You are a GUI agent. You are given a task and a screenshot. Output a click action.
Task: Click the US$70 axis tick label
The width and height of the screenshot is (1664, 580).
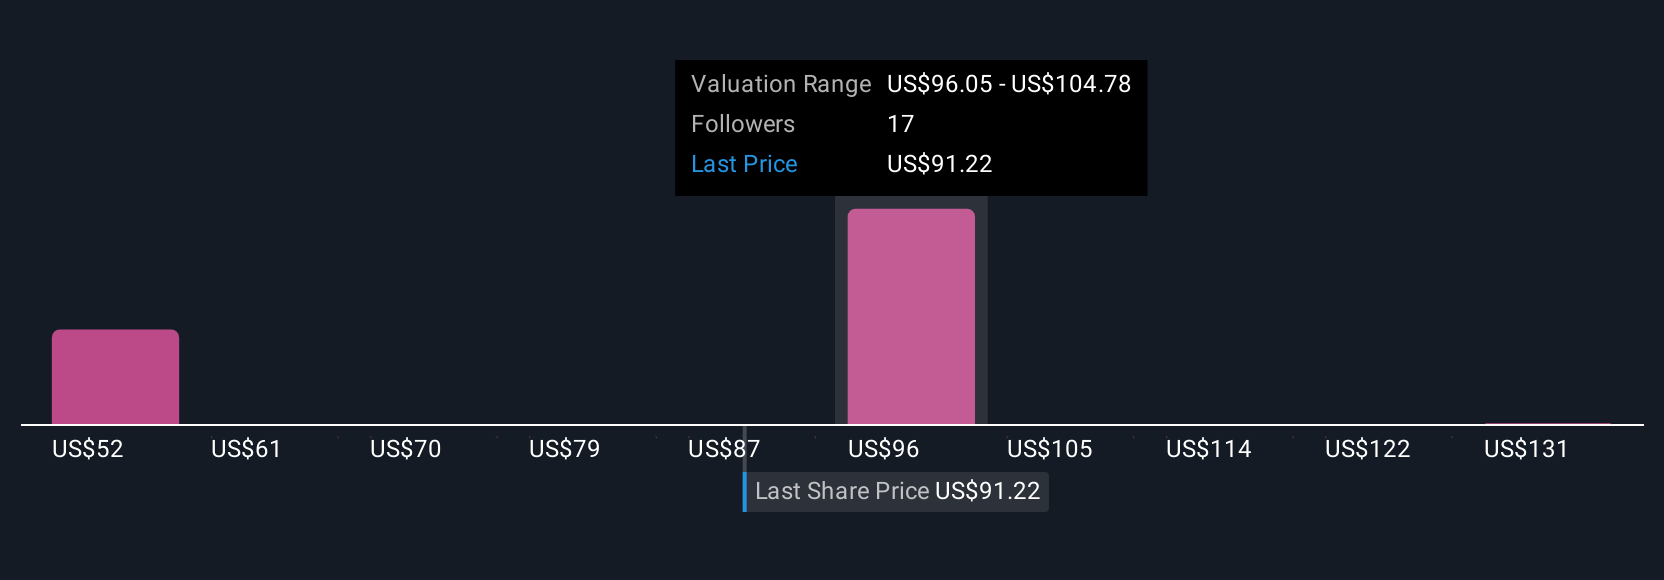click(406, 449)
